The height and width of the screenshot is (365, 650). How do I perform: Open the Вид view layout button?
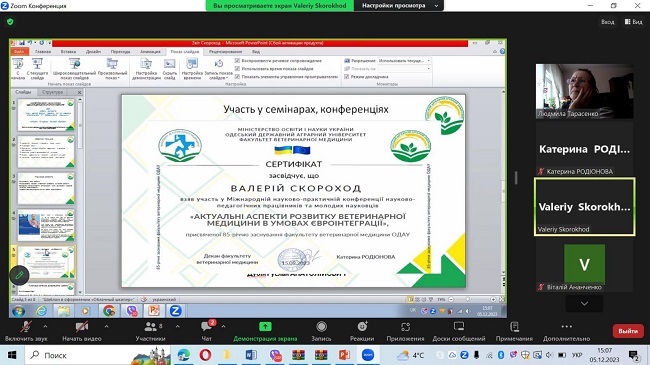(x=633, y=22)
